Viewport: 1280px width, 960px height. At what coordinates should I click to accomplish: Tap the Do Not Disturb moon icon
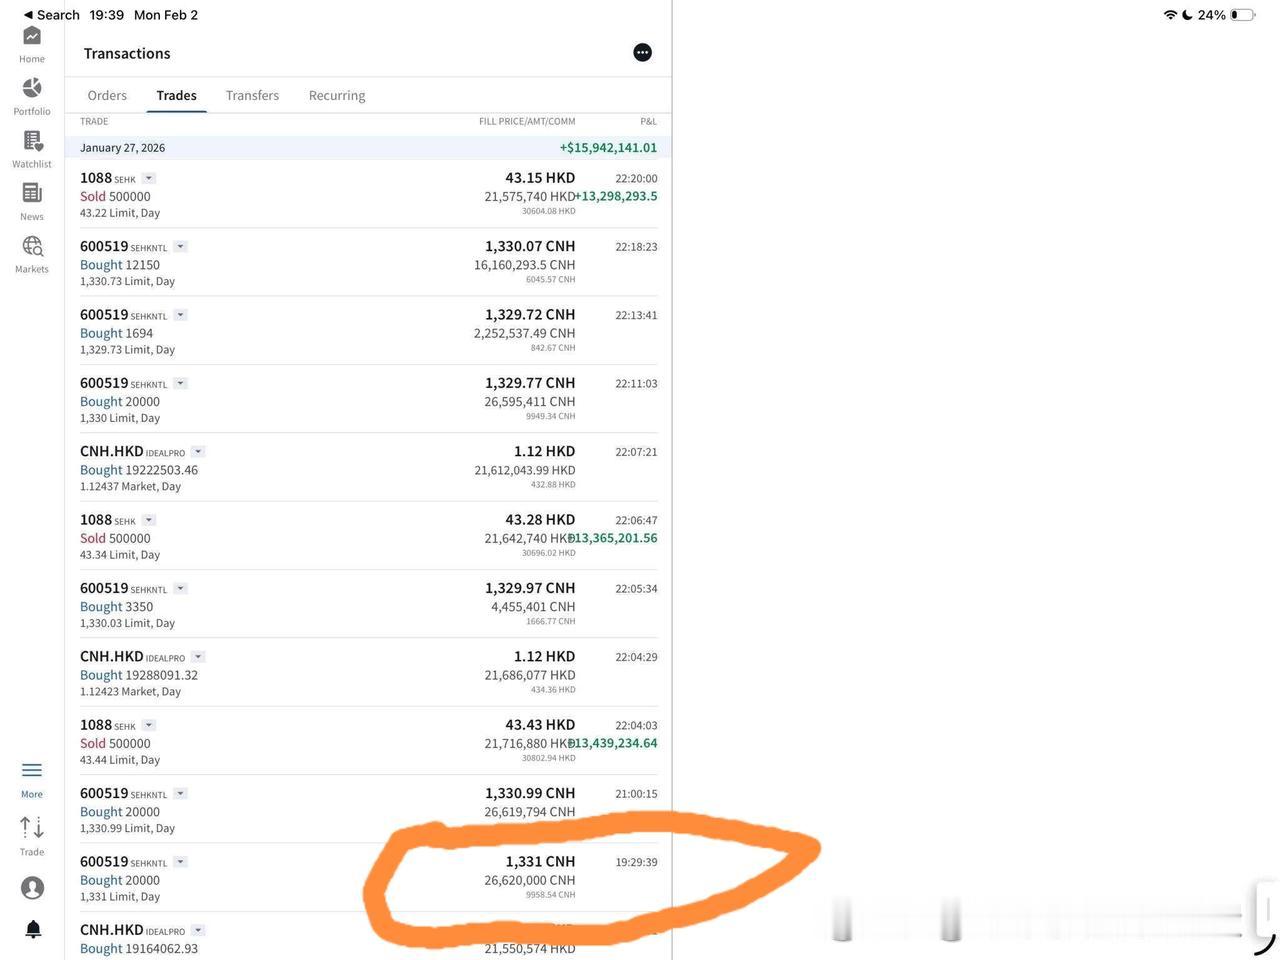tap(1187, 15)
